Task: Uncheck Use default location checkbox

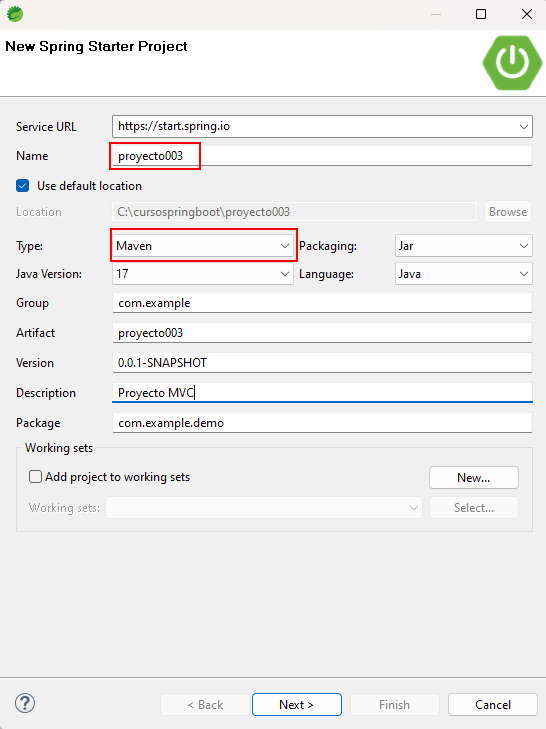Action: 22,186
